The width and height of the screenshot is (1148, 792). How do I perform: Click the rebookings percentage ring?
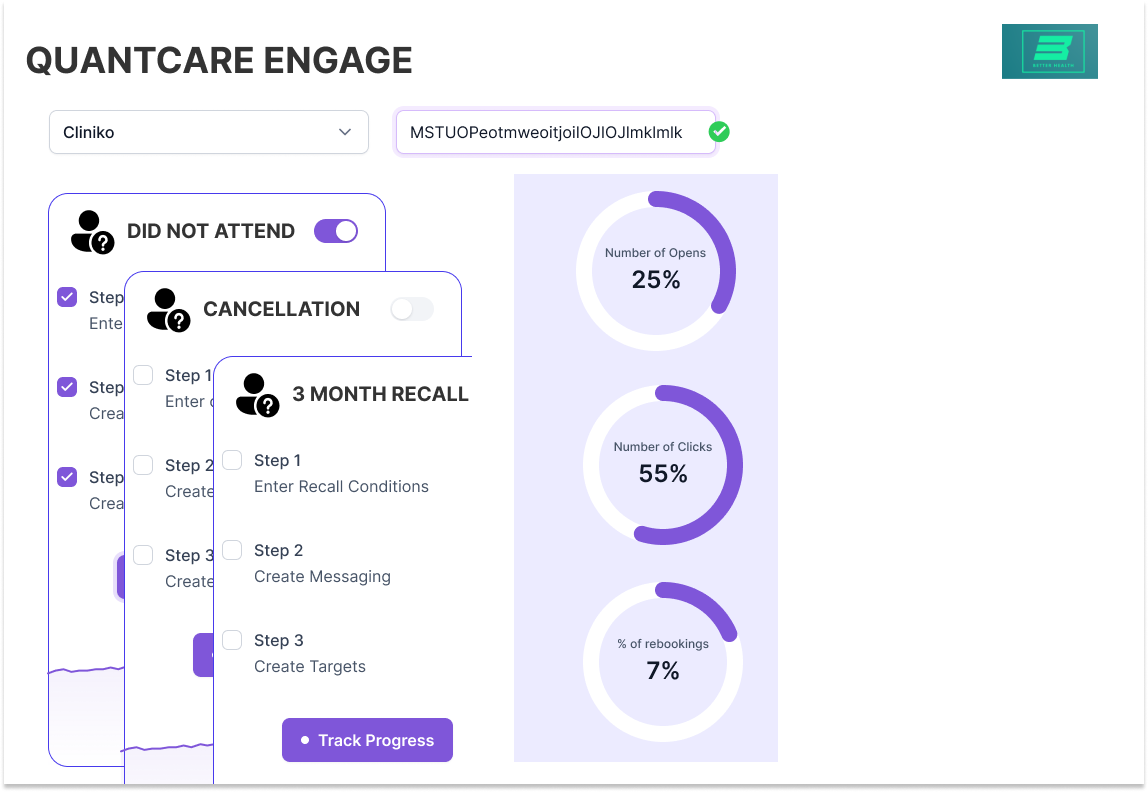[663, 662]
